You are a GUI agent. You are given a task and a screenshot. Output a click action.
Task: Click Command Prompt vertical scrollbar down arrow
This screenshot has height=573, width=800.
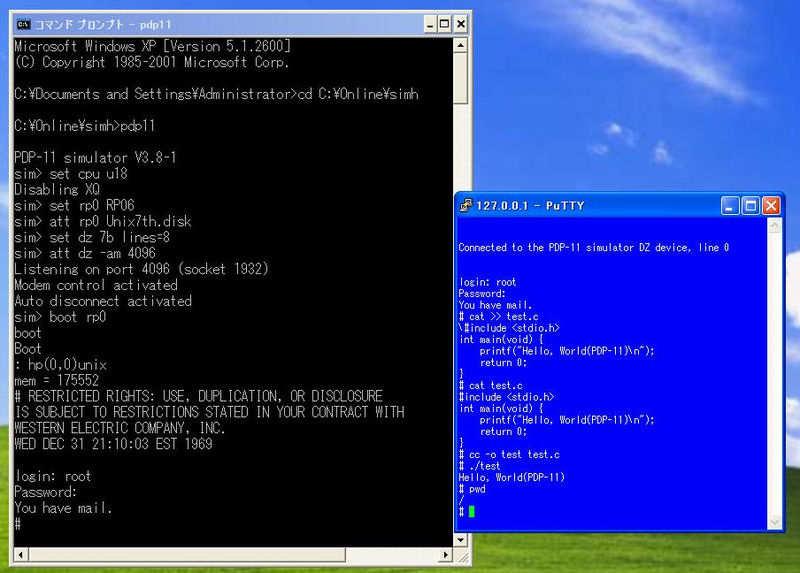[x=461, y=540]
